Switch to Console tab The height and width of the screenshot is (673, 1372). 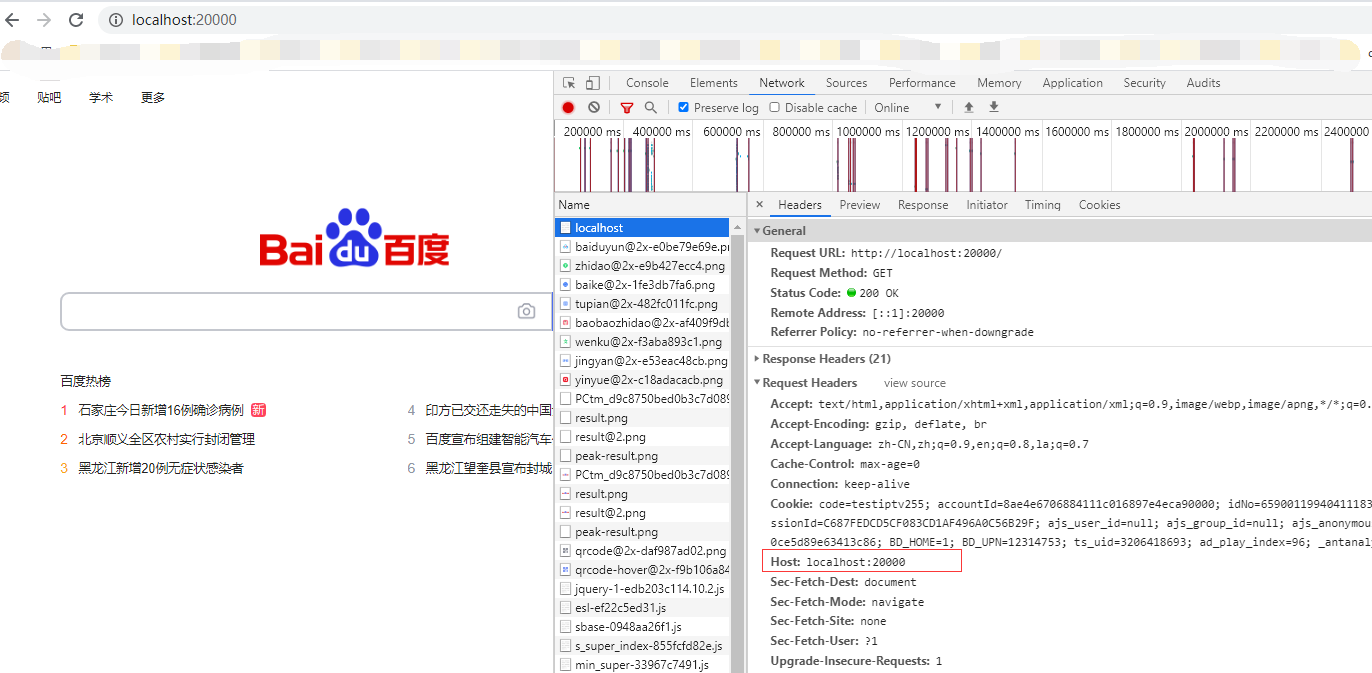pos(647,83)
